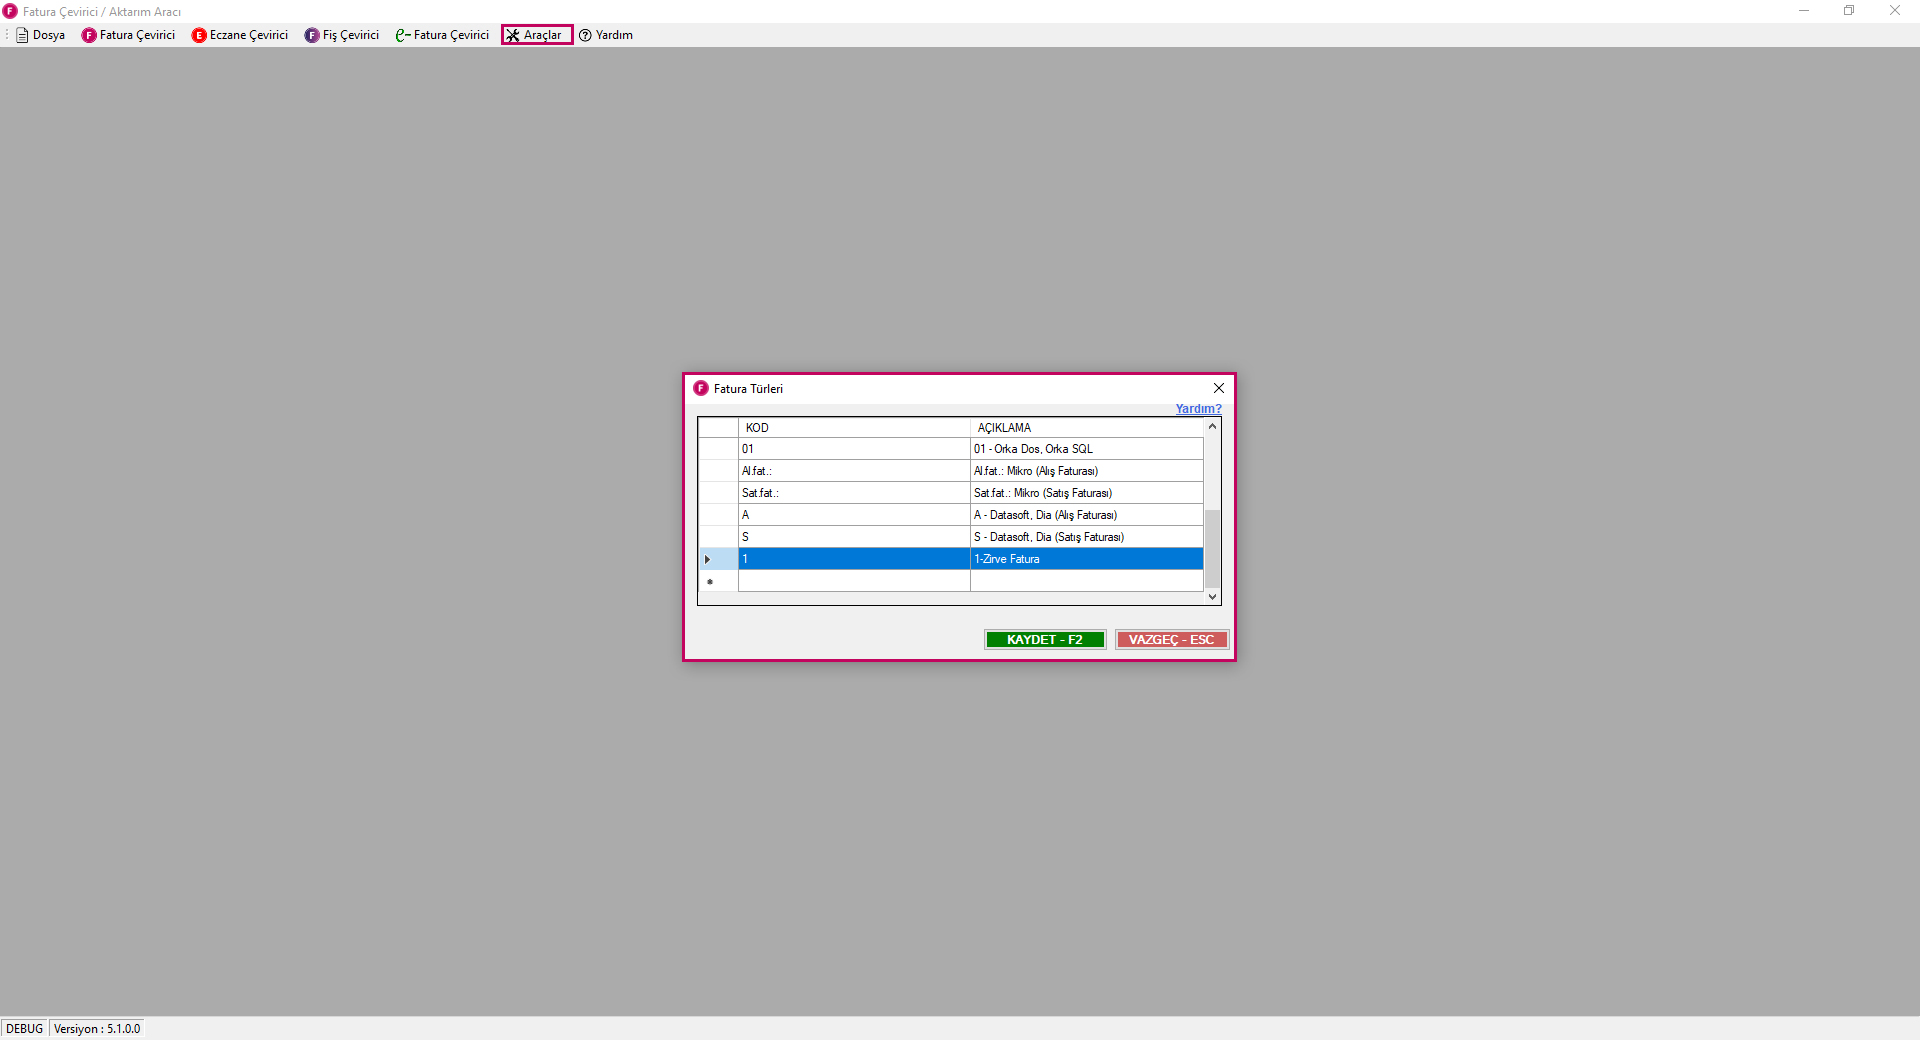1920x1040 pixels.
Task: Select 'Al.fat.: Mikro (Alış Faturası)' cell
Action: pyautogui.click(x=1087, y=471)
